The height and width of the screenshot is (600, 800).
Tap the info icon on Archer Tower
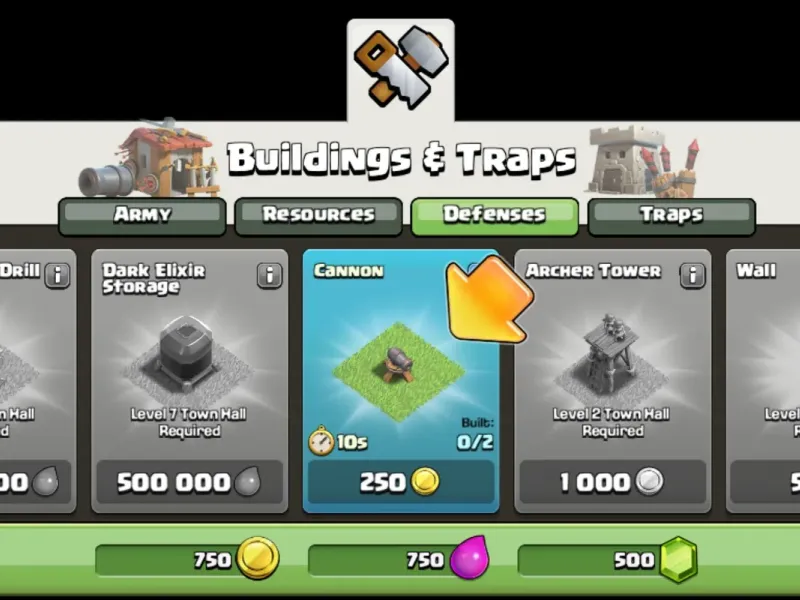[x=692, y=276]
